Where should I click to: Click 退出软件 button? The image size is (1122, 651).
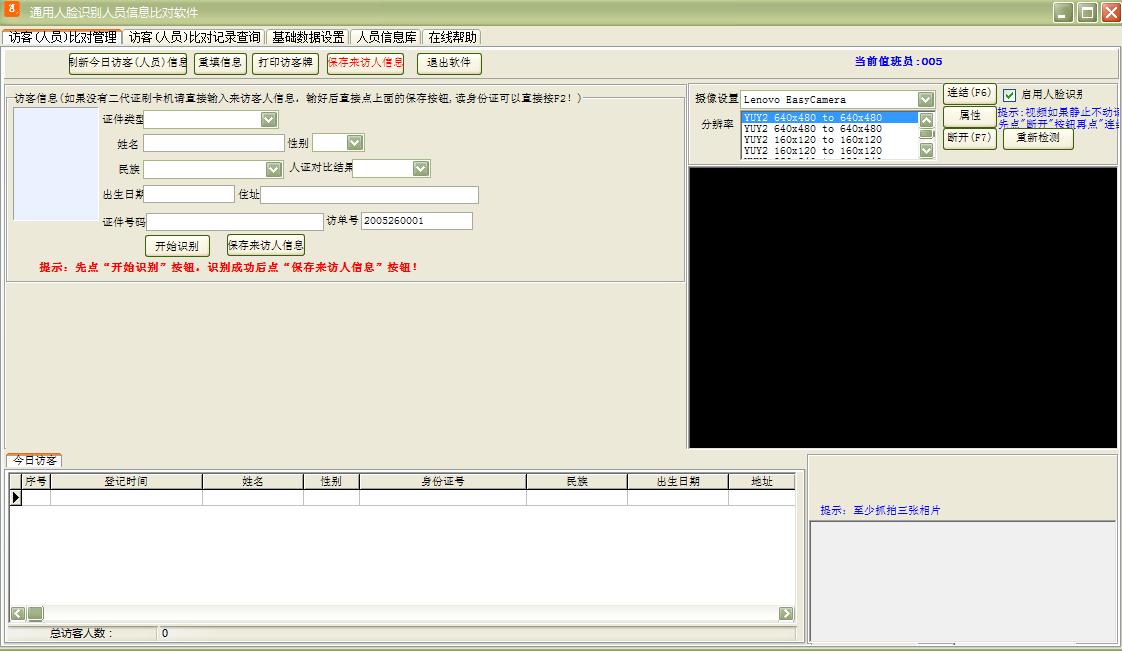tap(449, 63)
